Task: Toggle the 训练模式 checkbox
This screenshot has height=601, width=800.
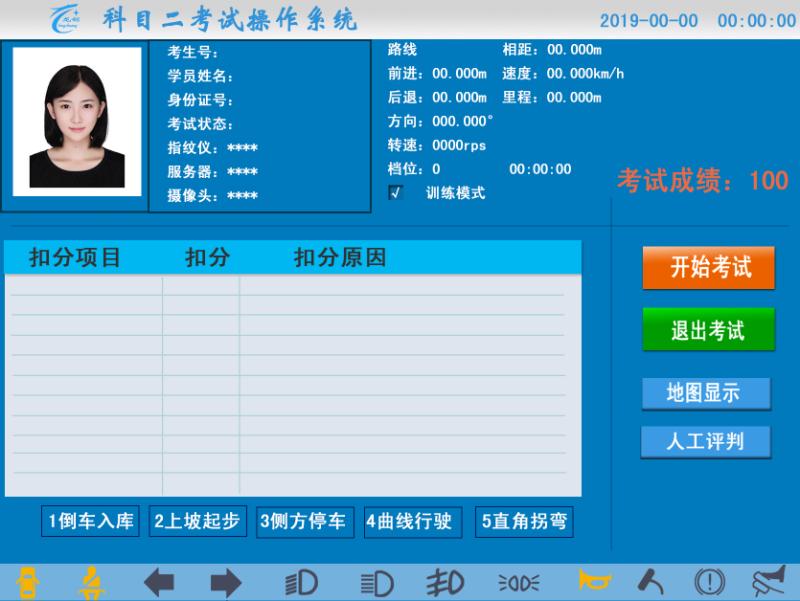Action: 395,193
